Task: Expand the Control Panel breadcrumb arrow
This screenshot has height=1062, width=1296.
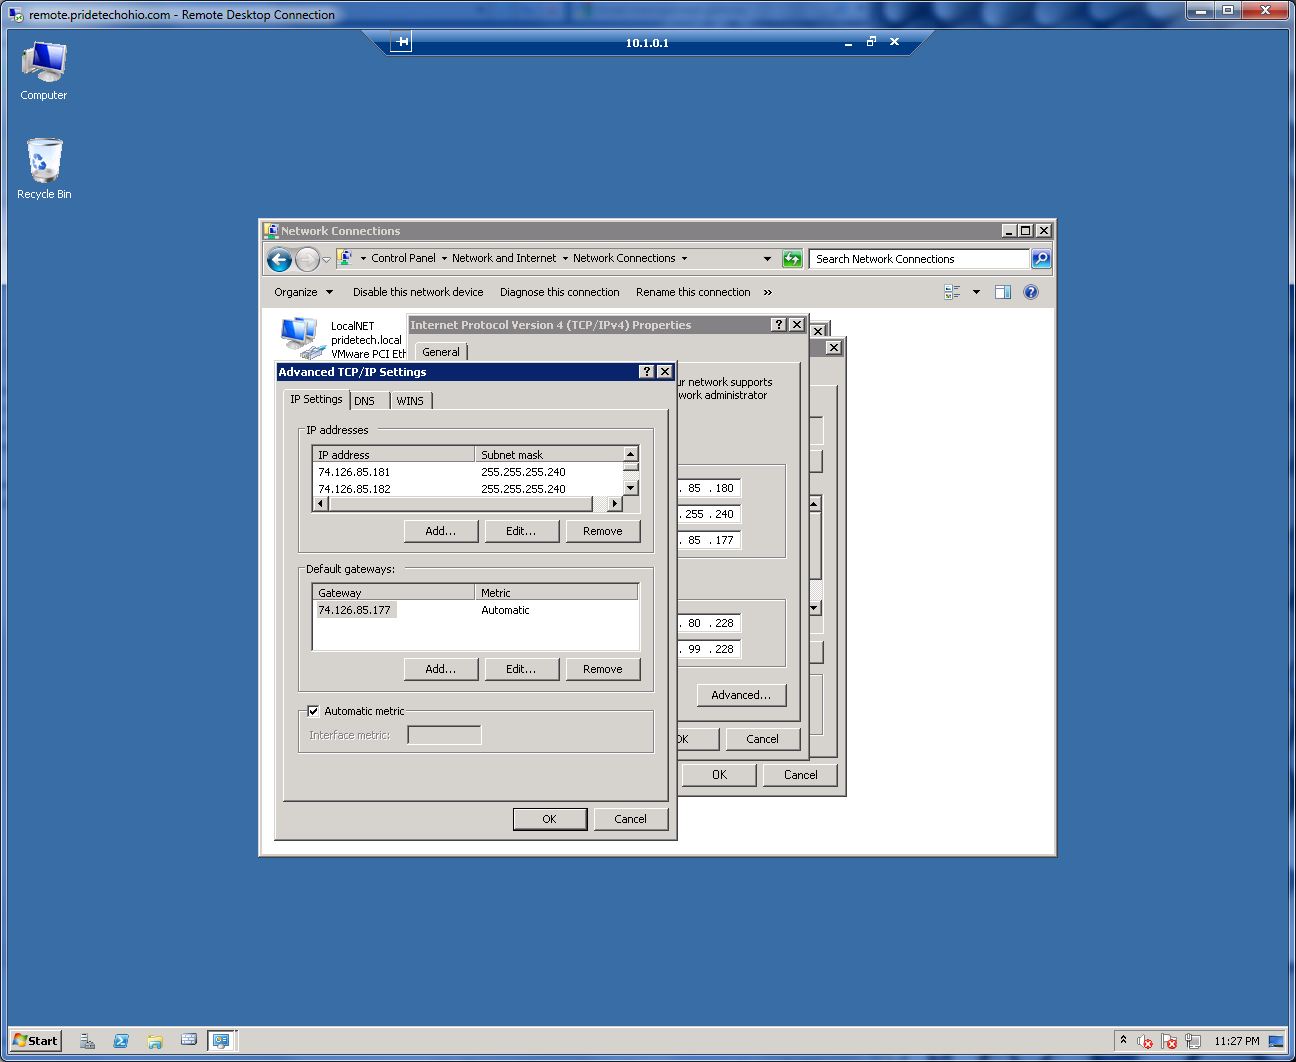Action: tap(444, 258)
